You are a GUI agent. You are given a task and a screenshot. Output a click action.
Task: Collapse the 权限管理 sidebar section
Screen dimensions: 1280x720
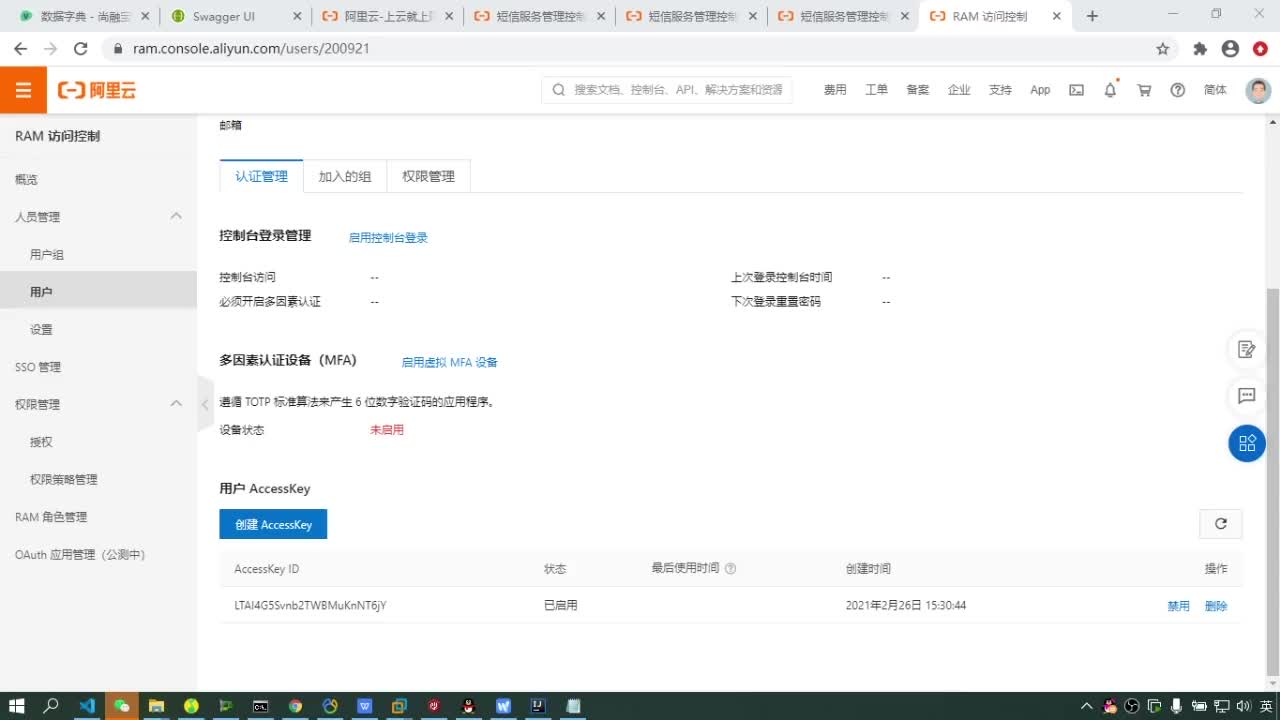pos(176,404)
